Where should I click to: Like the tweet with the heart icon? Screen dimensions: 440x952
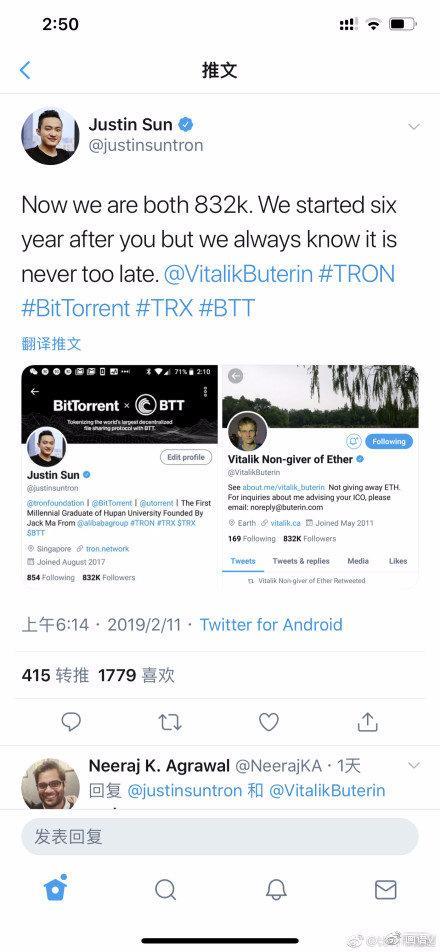pos(269,722)
